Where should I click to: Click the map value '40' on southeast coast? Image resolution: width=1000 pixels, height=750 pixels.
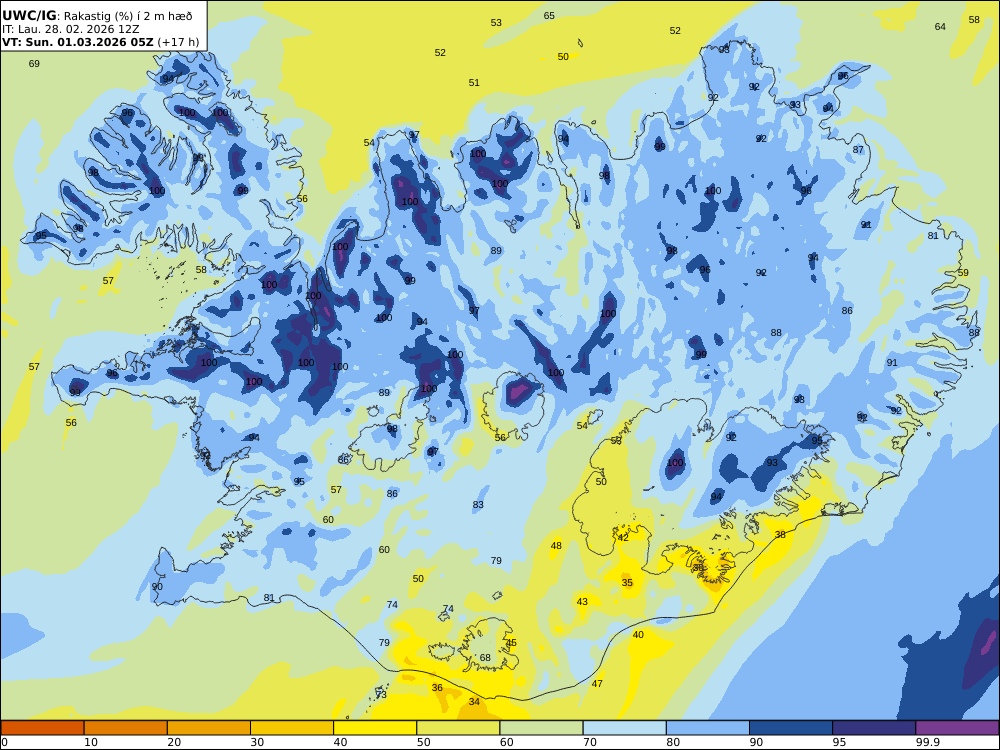(x=638, y=635)
